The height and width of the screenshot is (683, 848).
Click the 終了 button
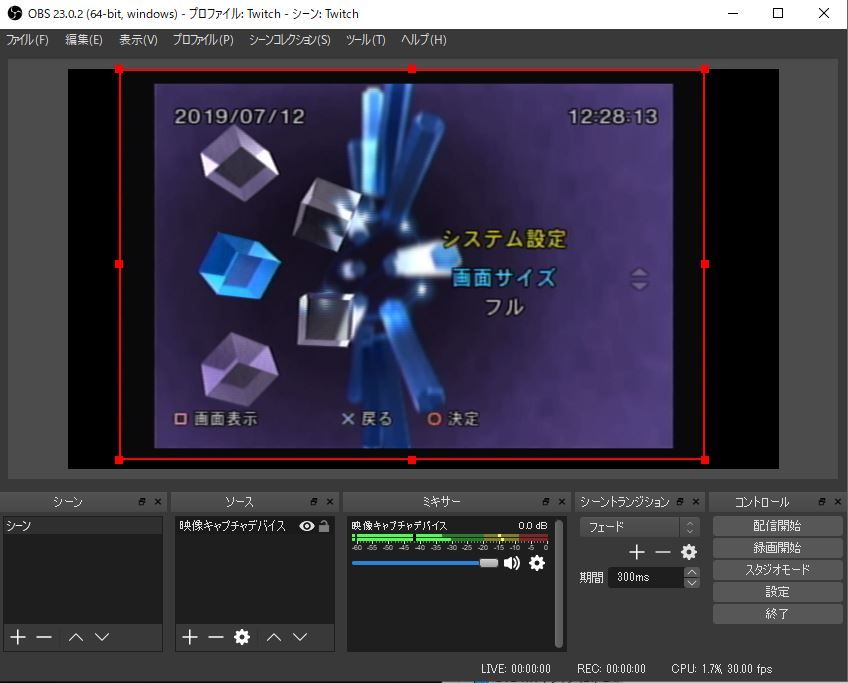[777, 614]
